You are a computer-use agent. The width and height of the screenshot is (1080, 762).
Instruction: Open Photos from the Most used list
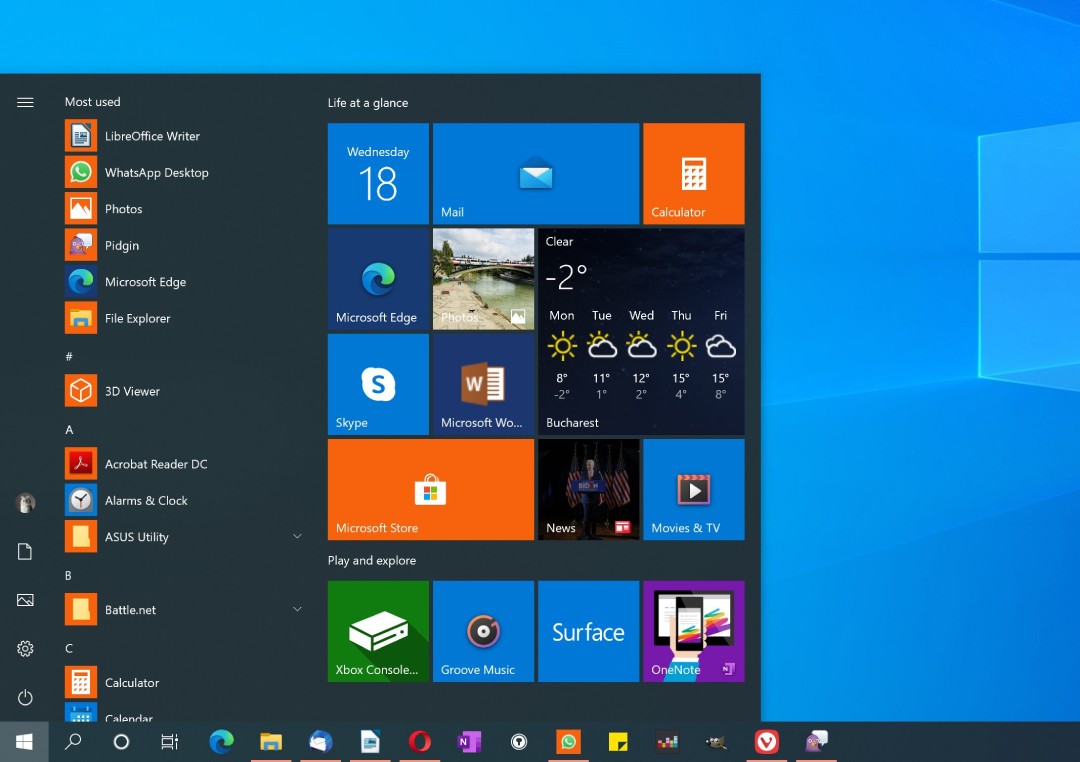coord(183,209)
